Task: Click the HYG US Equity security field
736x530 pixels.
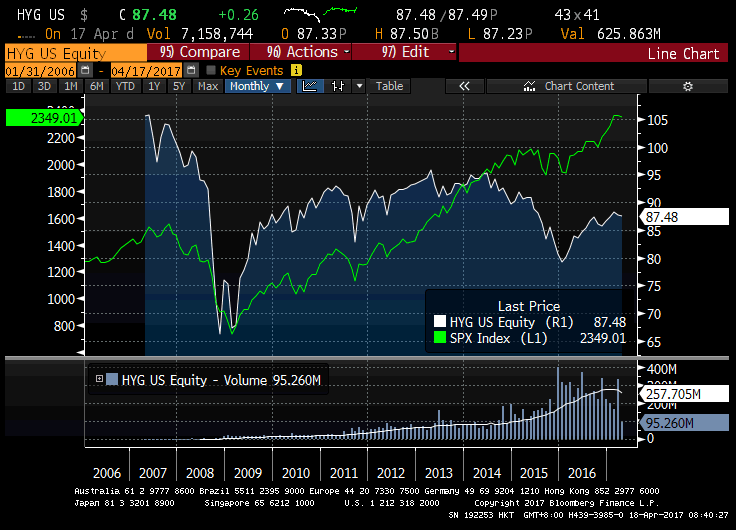Action: 76,53
